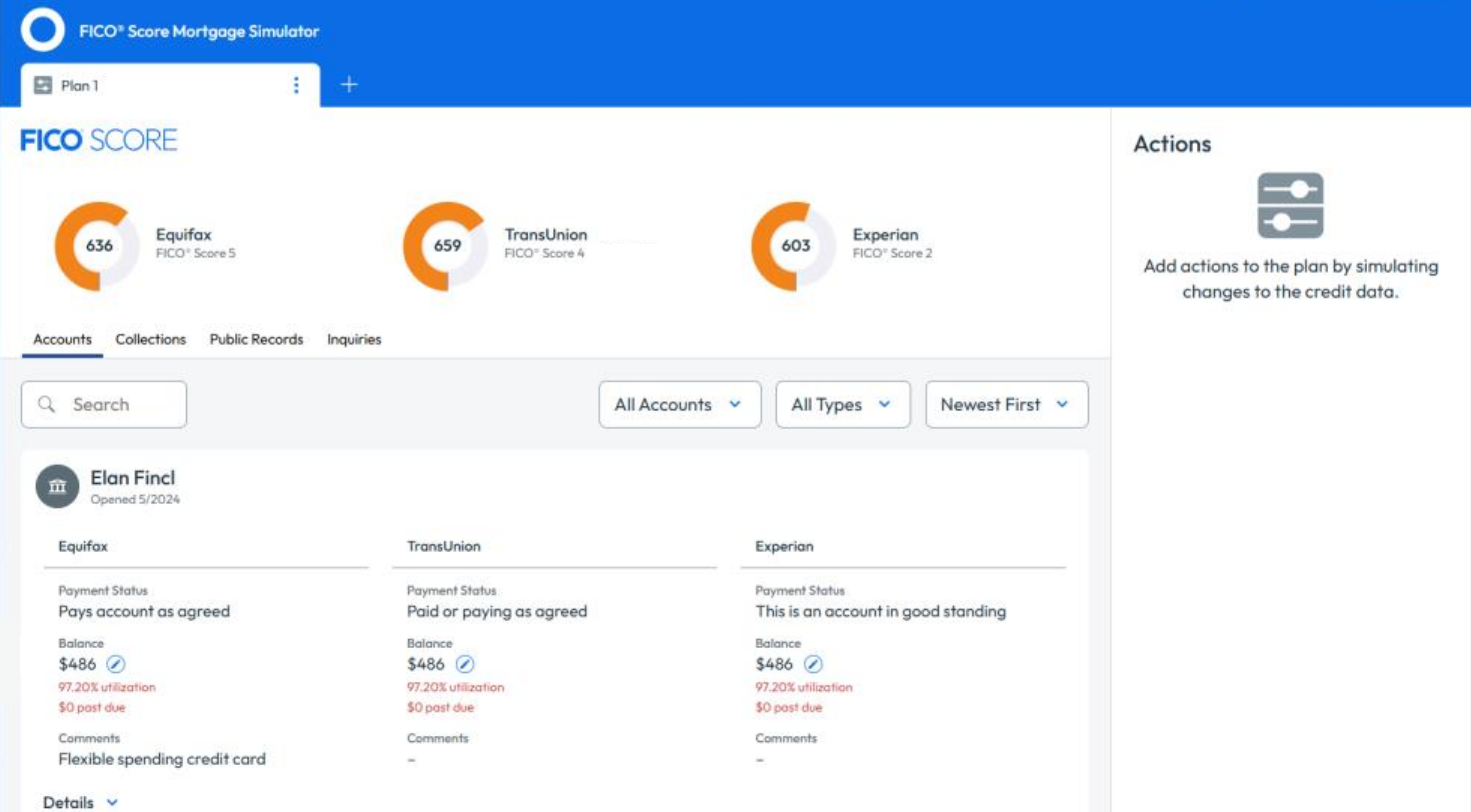Click Experian $0 past due text
The image size is (1471, 812).
(x=789, y=708)
